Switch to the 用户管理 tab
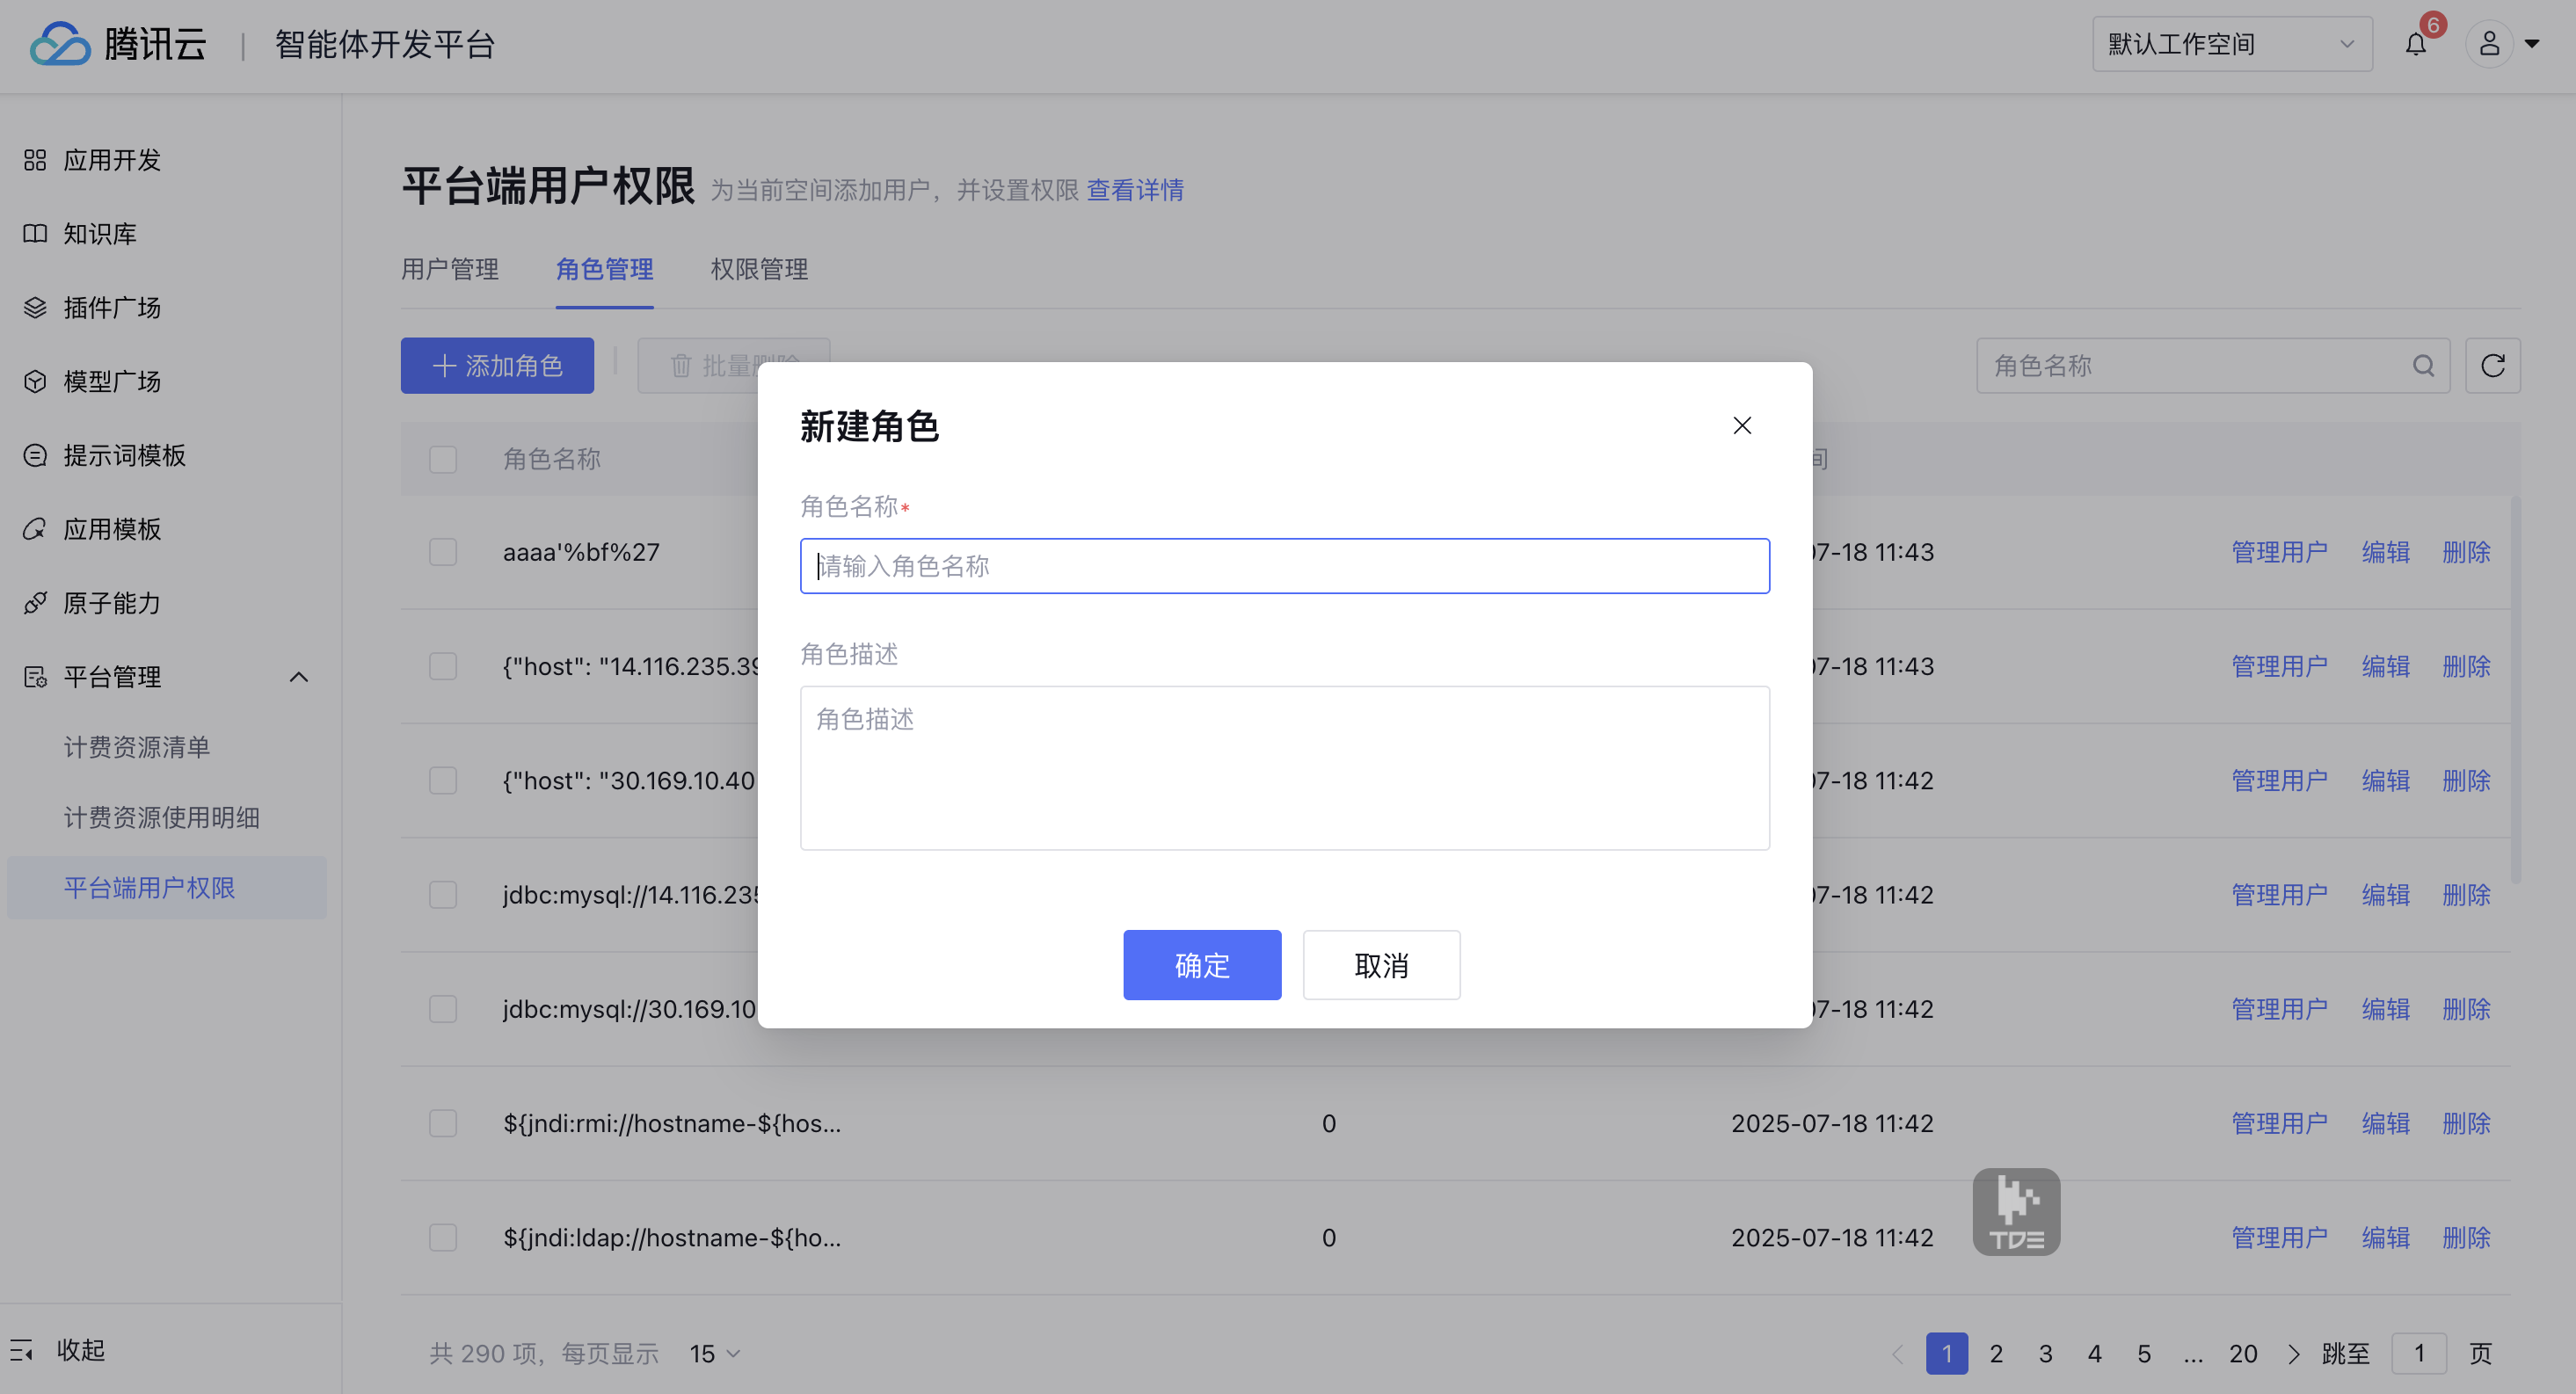 click(x=450, y=269)
